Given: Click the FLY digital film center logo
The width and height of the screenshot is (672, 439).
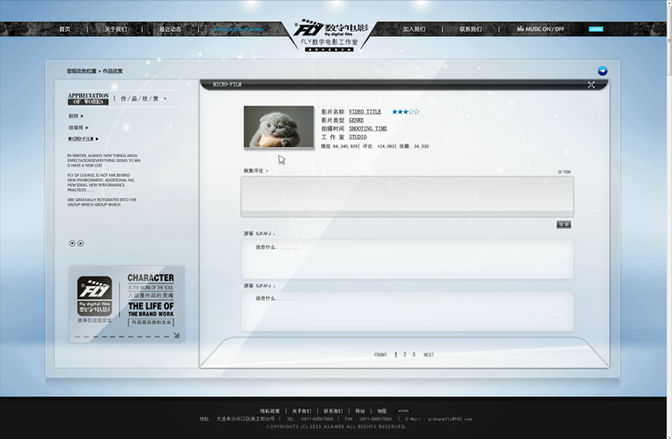Looking at the screenshot, I should 335,33.
